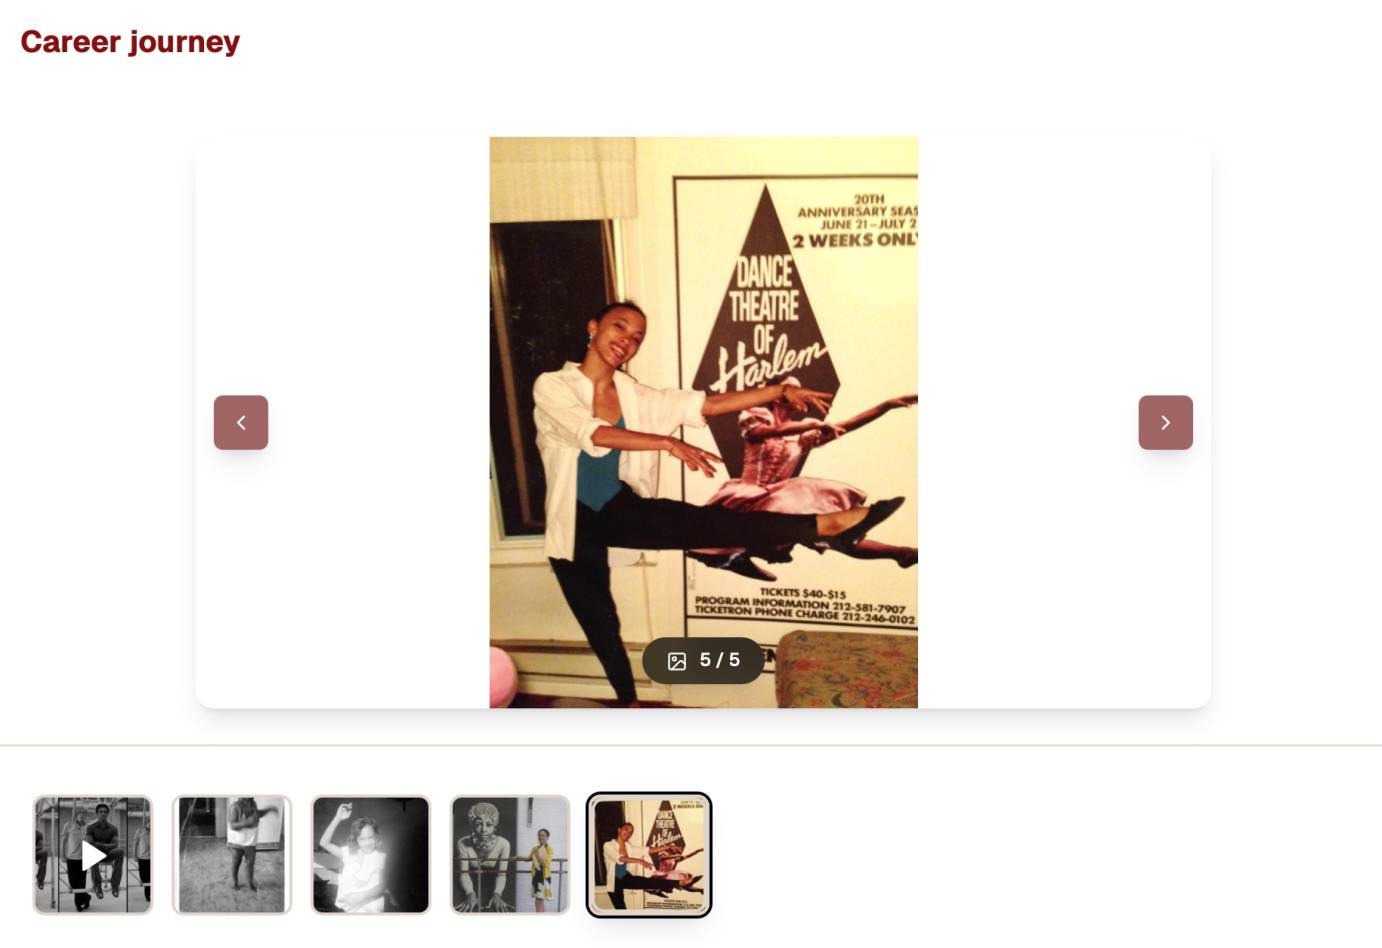Click the PROGRAM INFORMATION phone number line

coord(800,606)
